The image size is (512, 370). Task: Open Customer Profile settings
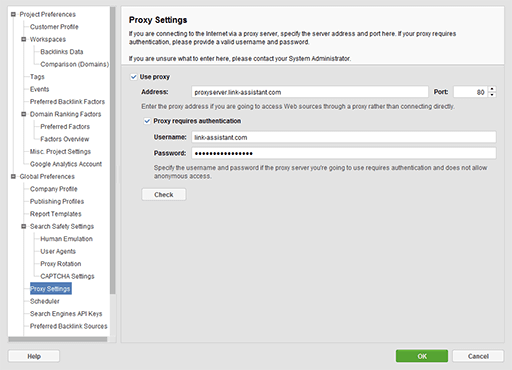[x=54, y=27]
